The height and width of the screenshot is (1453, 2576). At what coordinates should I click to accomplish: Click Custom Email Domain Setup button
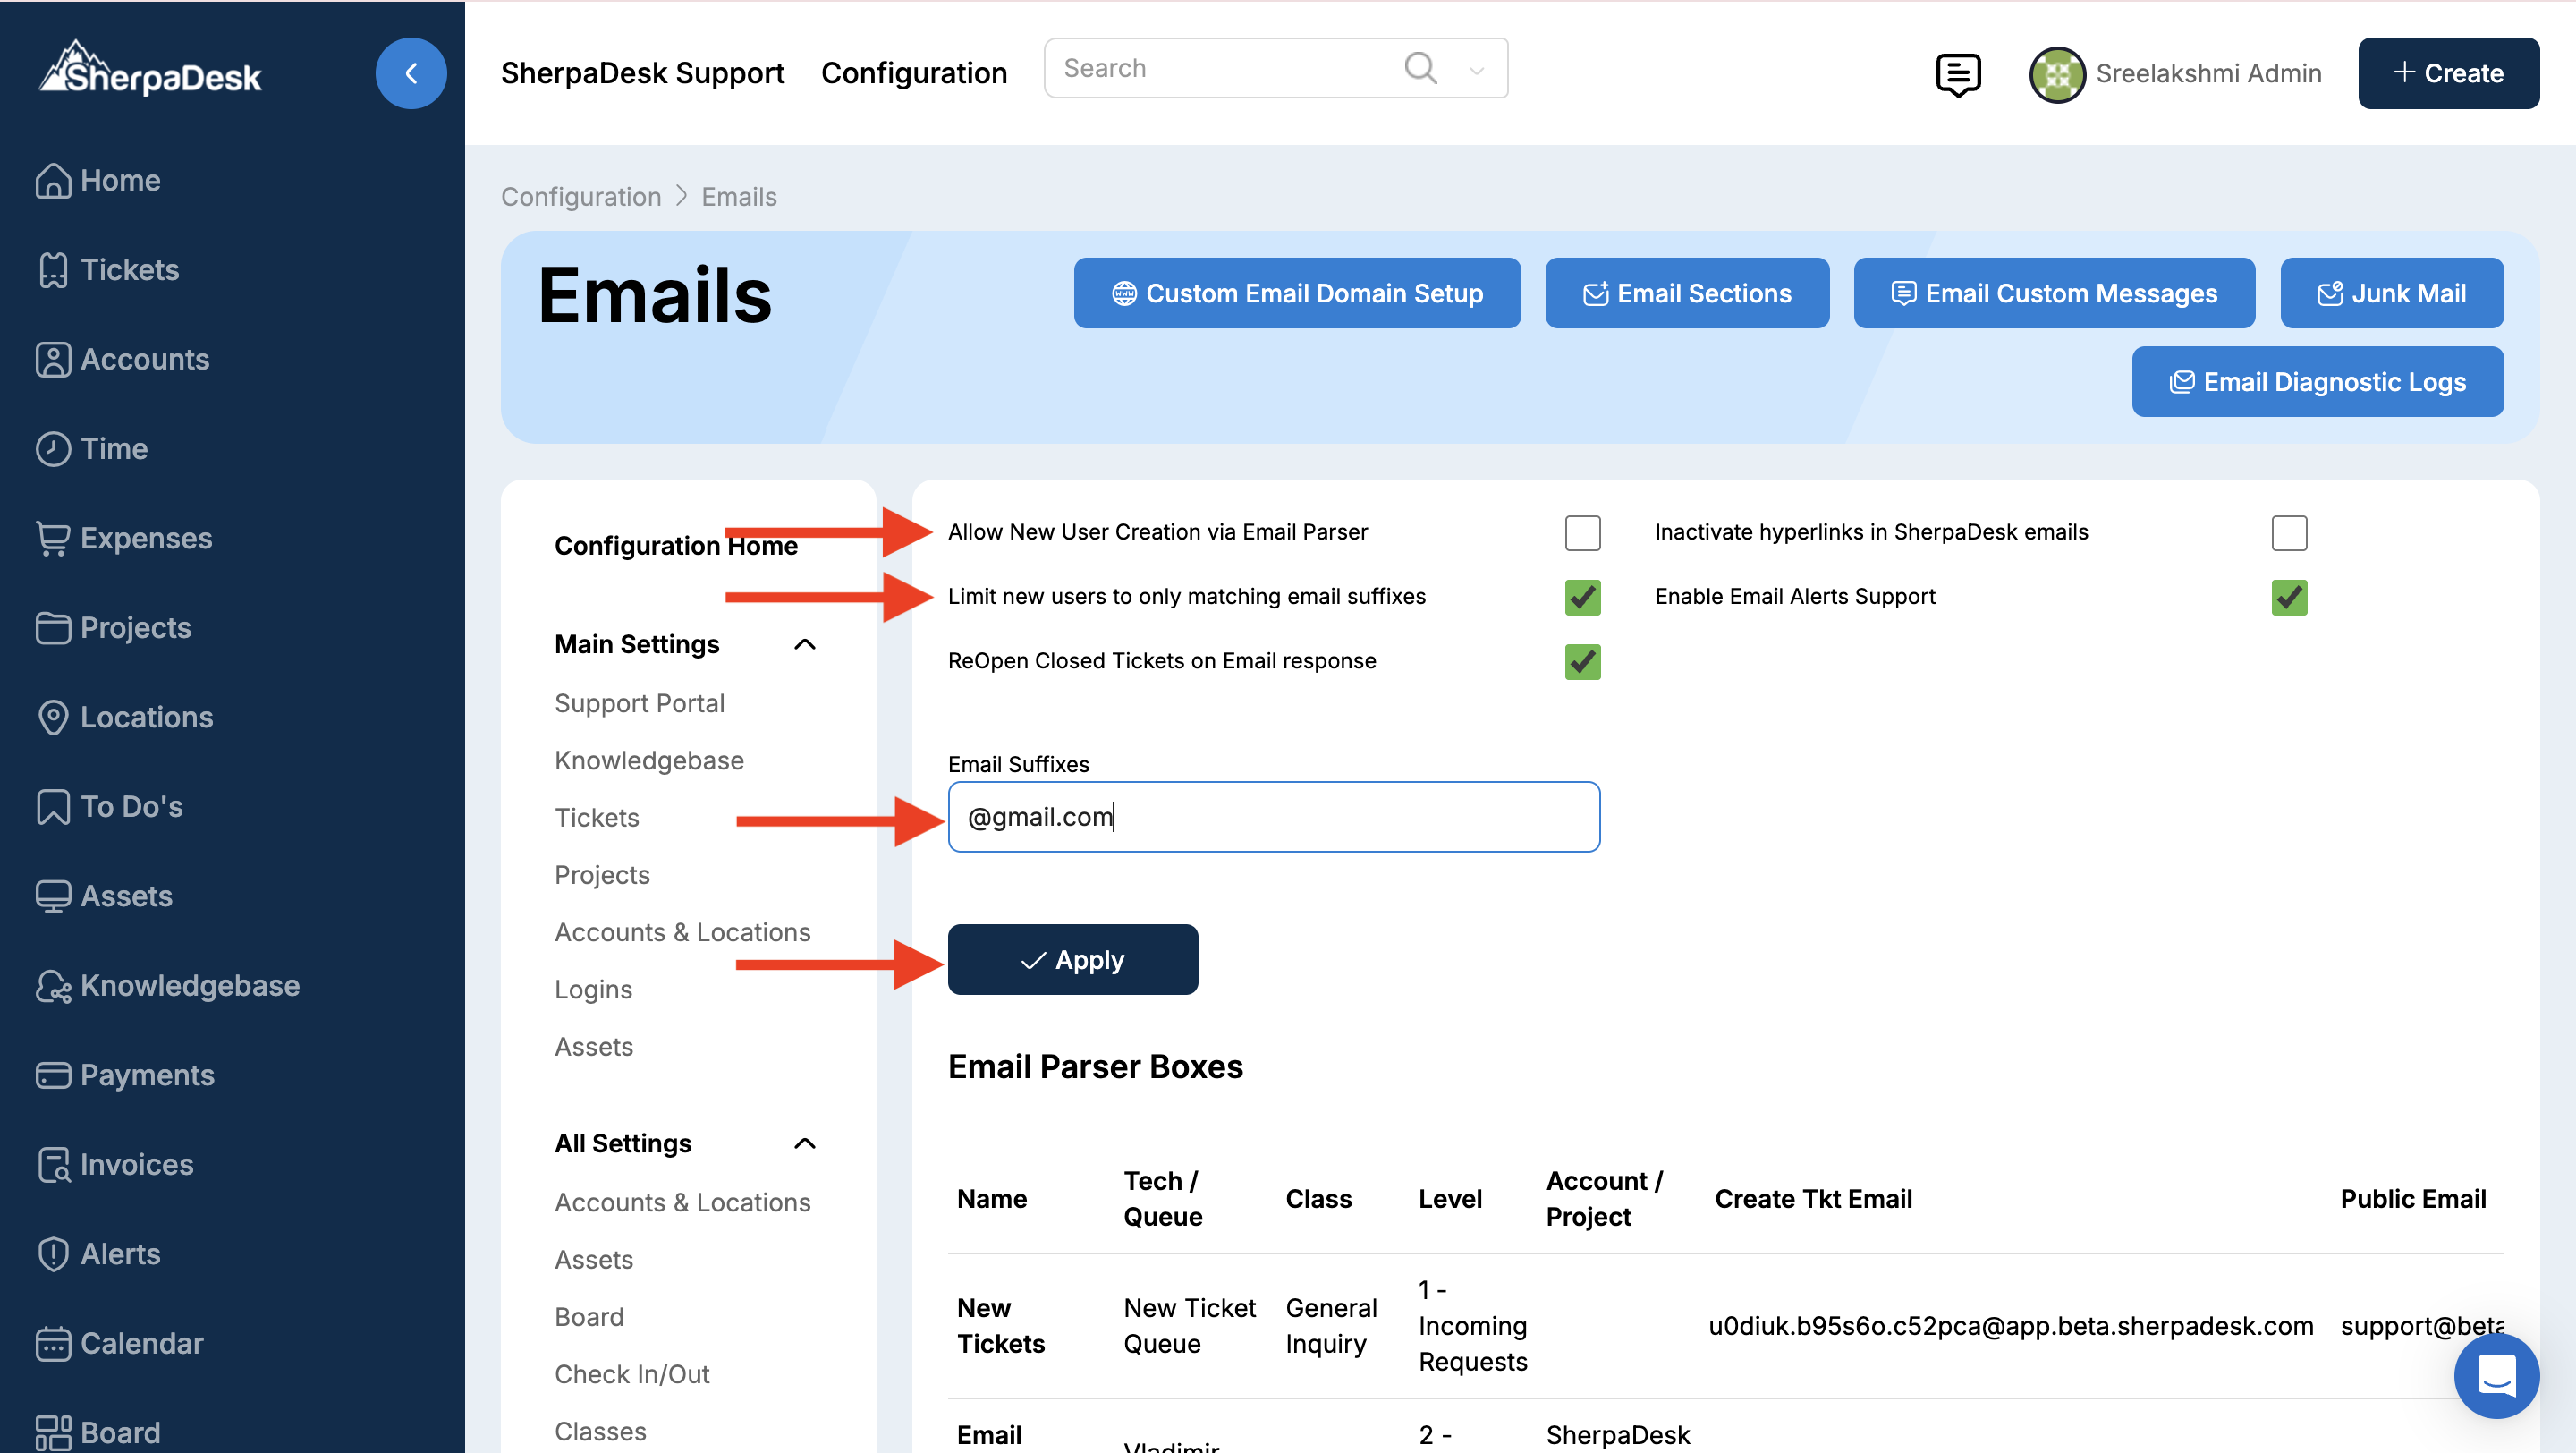point(1297,293)
